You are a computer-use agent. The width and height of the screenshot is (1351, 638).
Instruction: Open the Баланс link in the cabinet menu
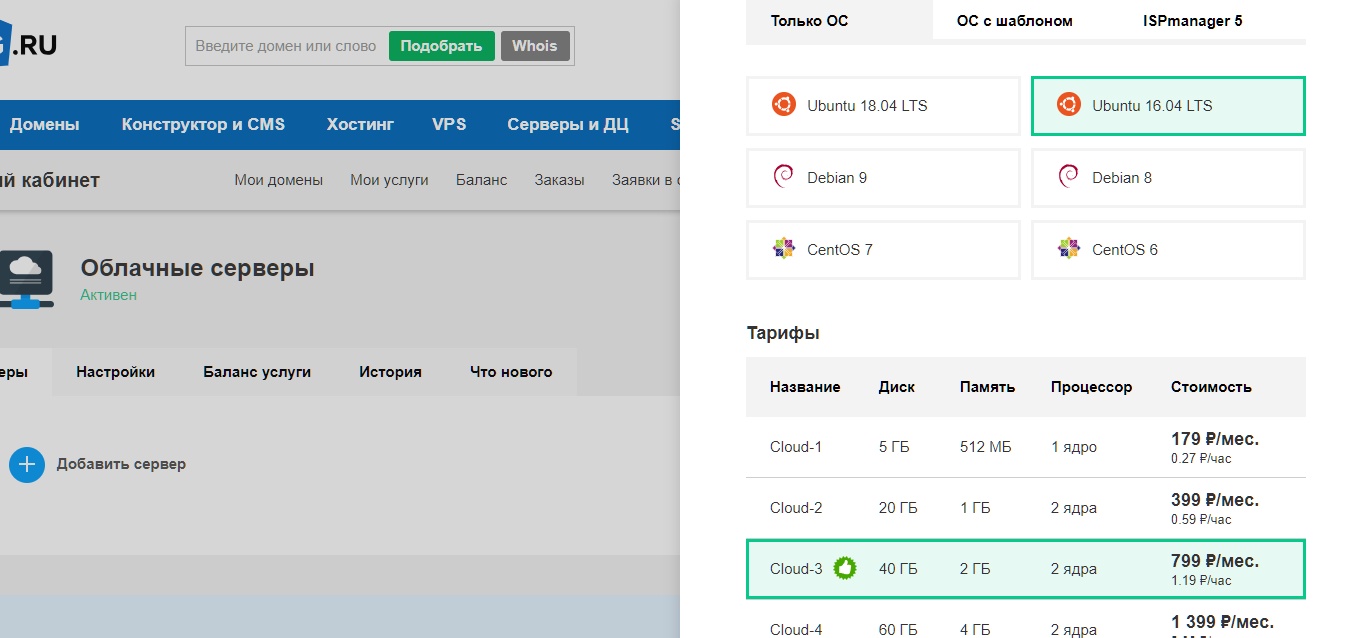click(x=481, y=180)
